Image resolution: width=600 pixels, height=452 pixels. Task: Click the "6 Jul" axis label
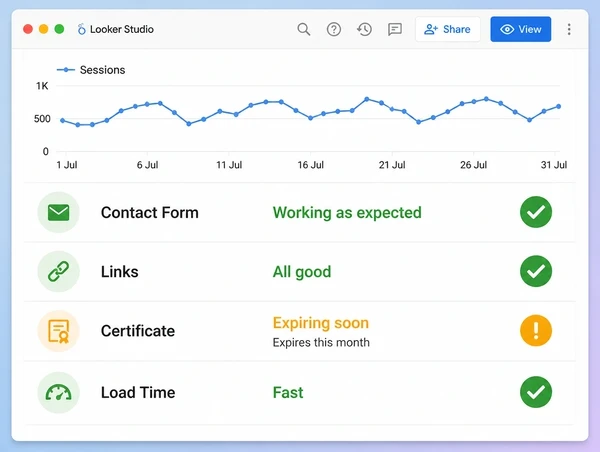click(x=147, y=165)
